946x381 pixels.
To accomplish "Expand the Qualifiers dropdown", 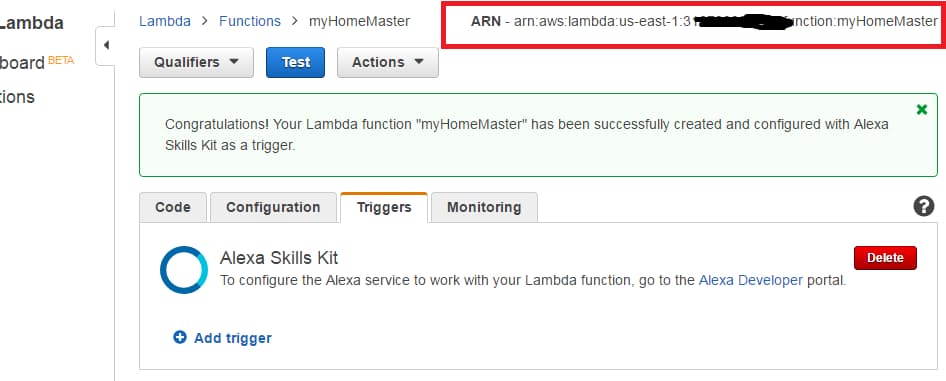I will tap(196, 62).
